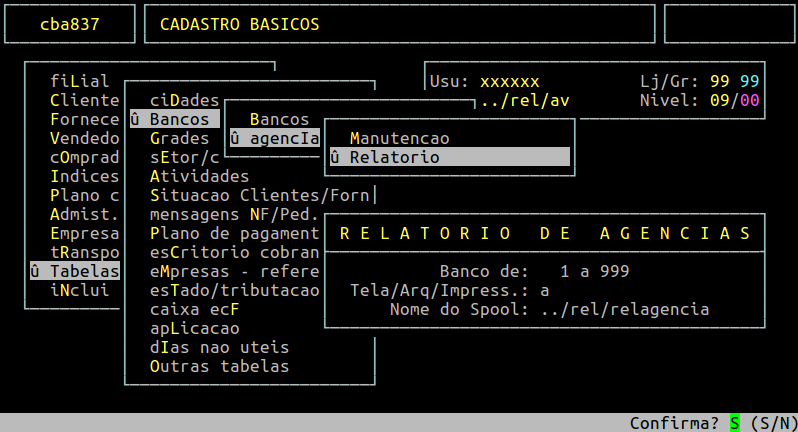Viewport: 798px width, 432px height.
Task: Select dIas nao uteis item
Action: [x=219, y=347]
